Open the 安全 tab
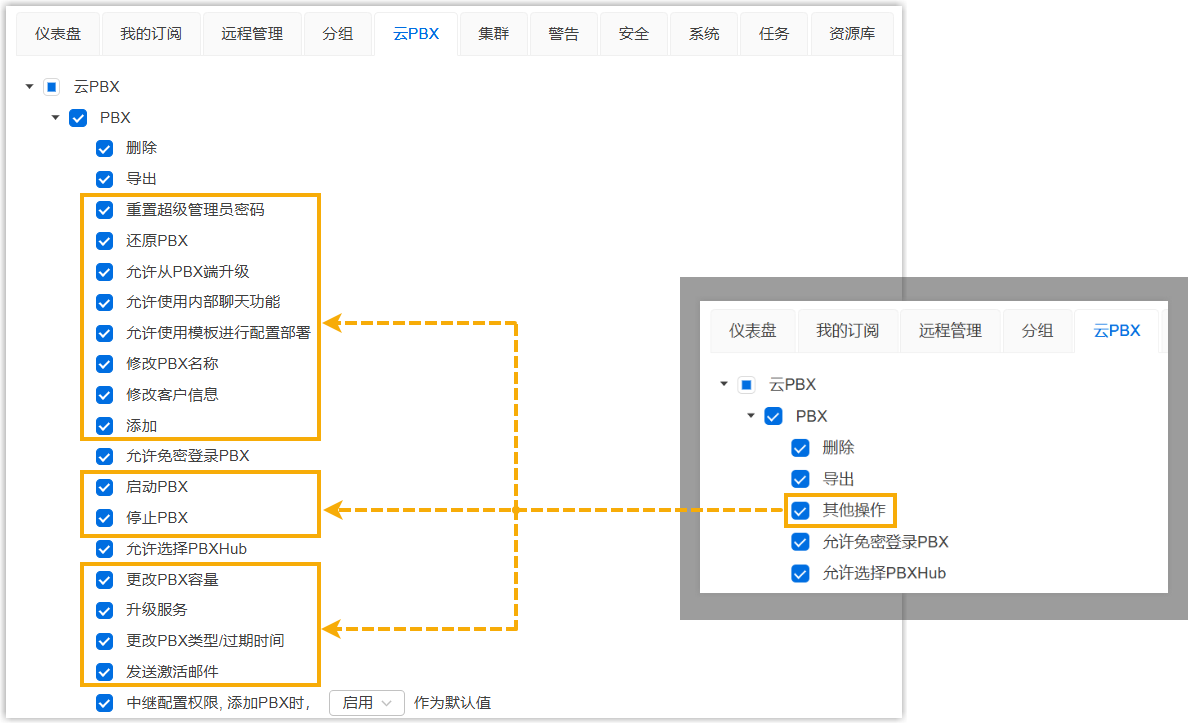The width and height of the screenshot is (1188, 724). [x=634, y=34]
